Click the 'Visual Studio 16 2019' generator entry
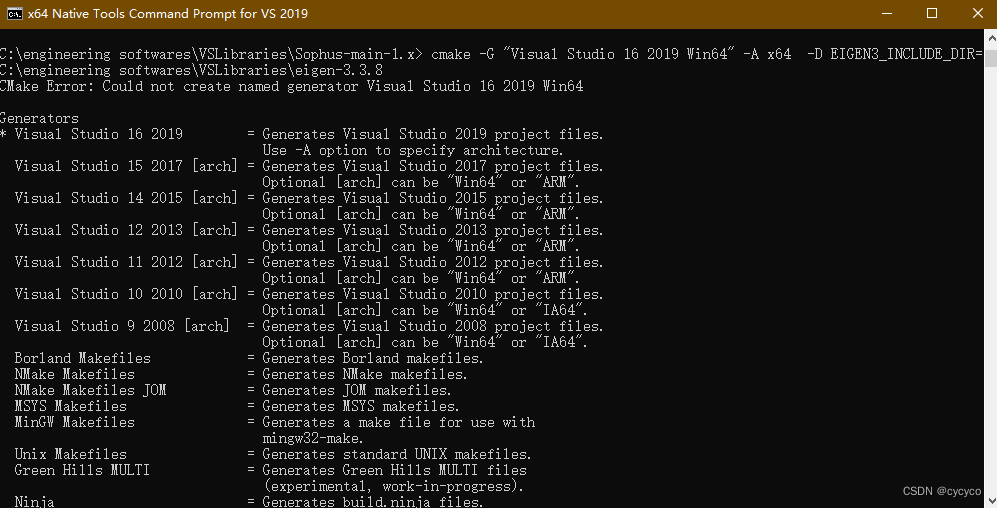The image size is (997, 508). [x=99, y=134]
